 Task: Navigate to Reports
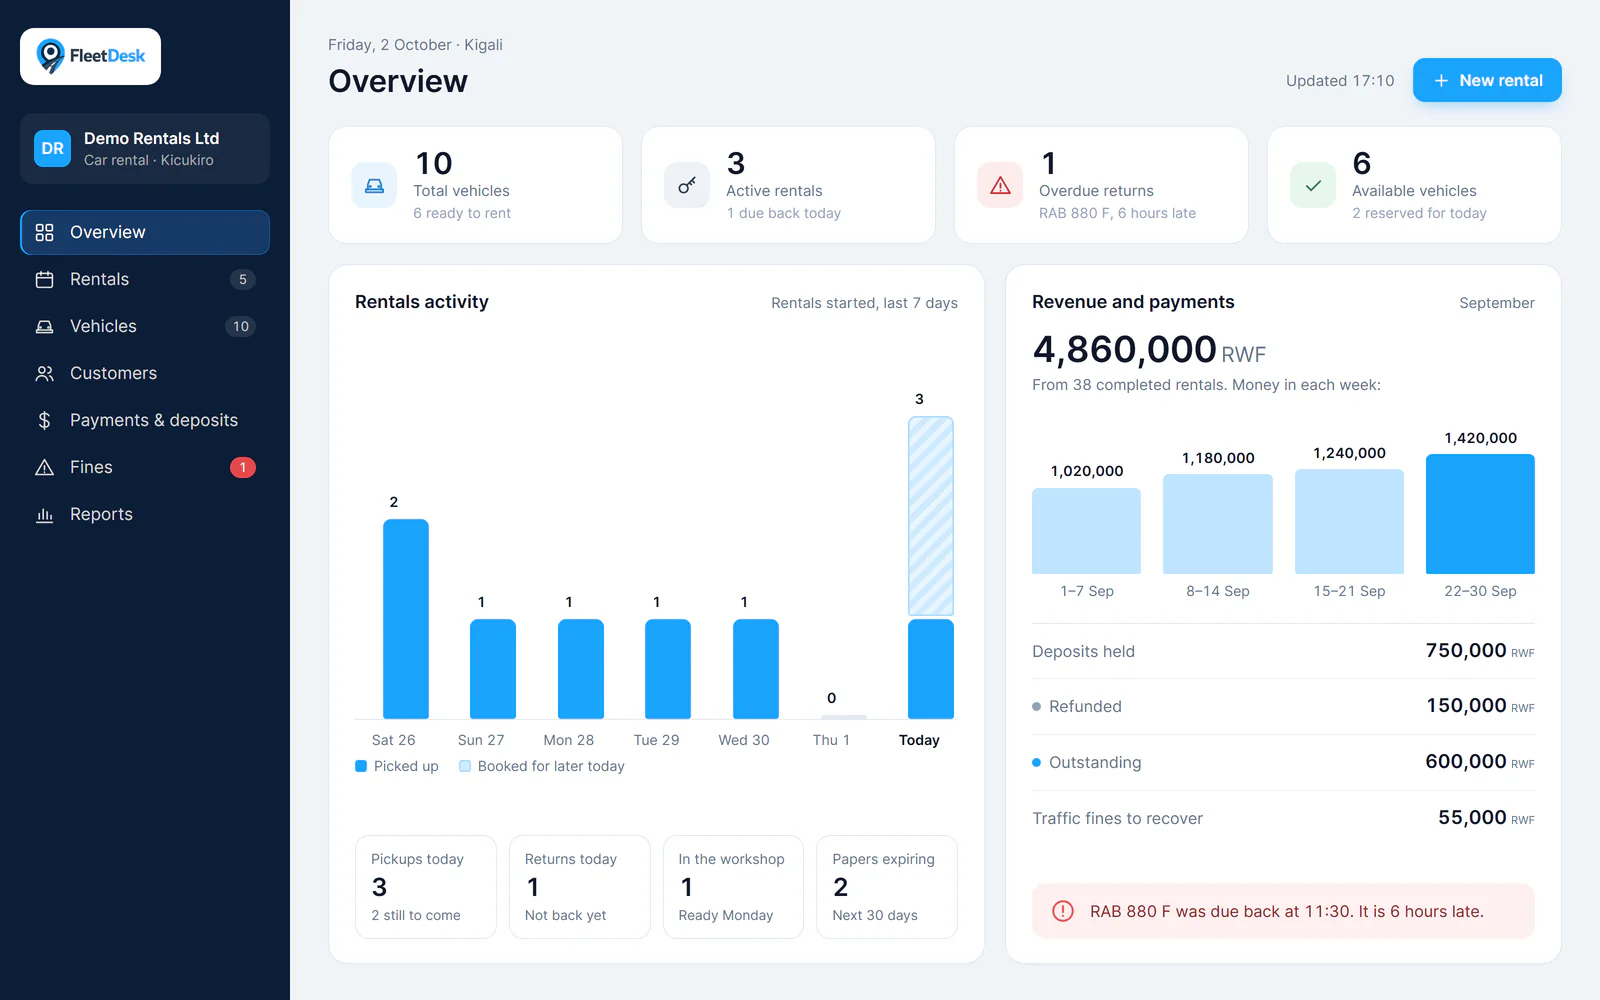tap(145, 514)
